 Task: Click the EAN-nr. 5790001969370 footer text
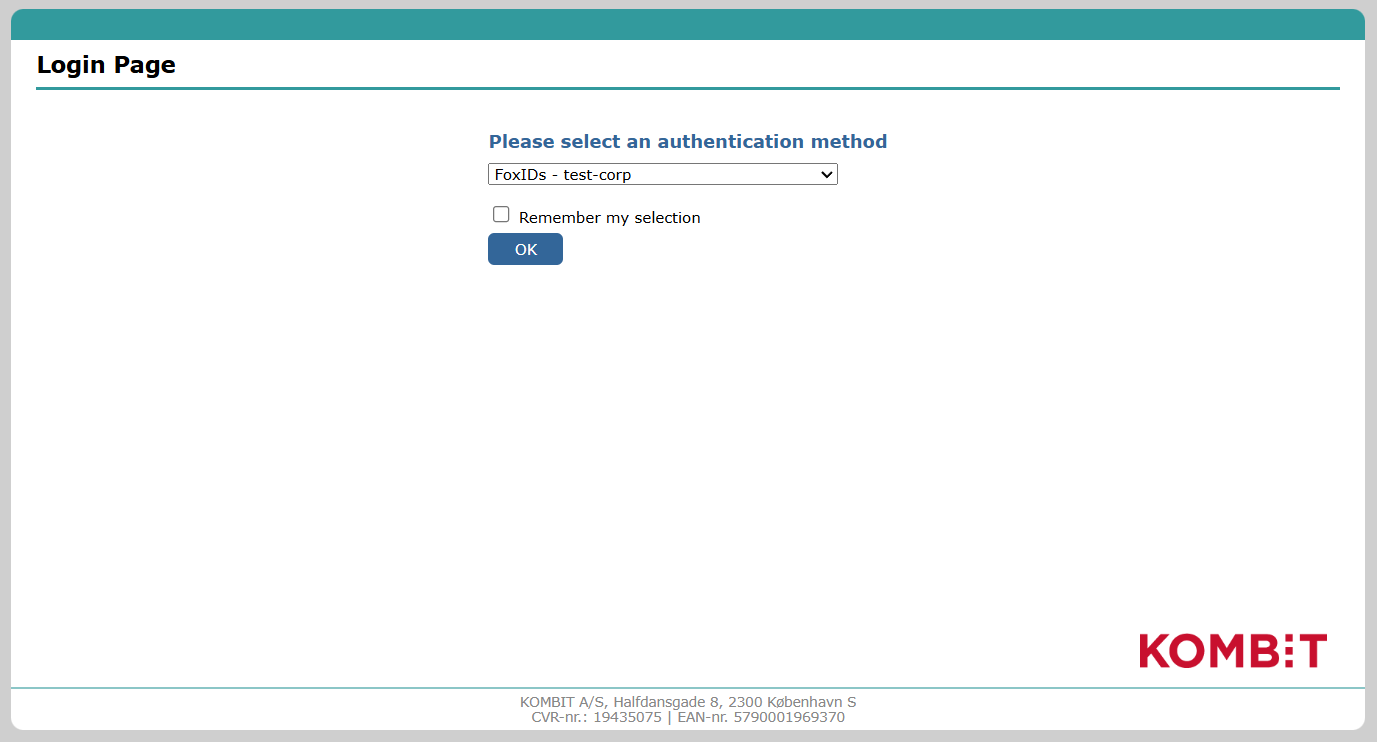coord(763,717)
